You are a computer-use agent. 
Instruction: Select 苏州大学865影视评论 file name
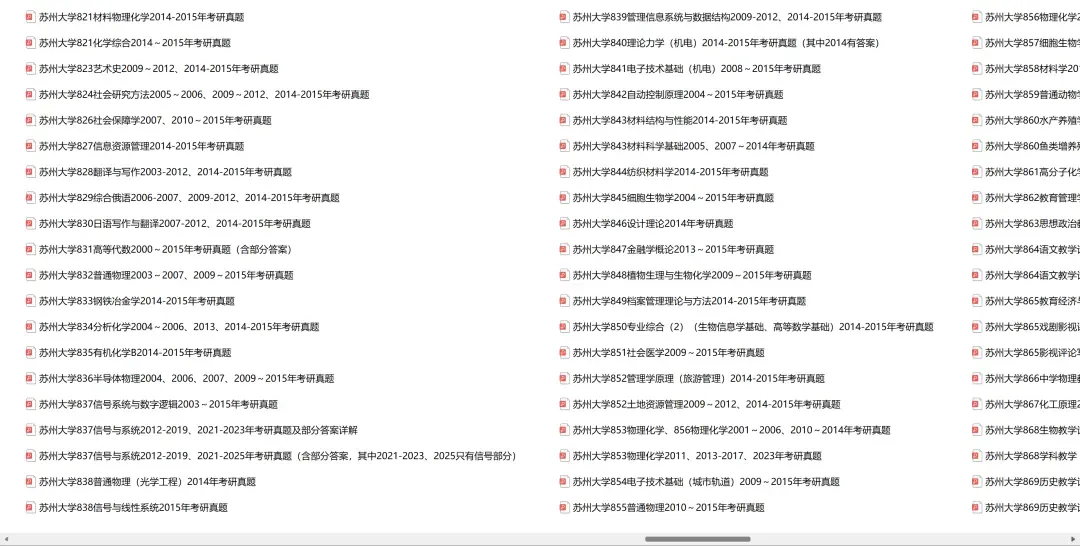[1032, 353]
